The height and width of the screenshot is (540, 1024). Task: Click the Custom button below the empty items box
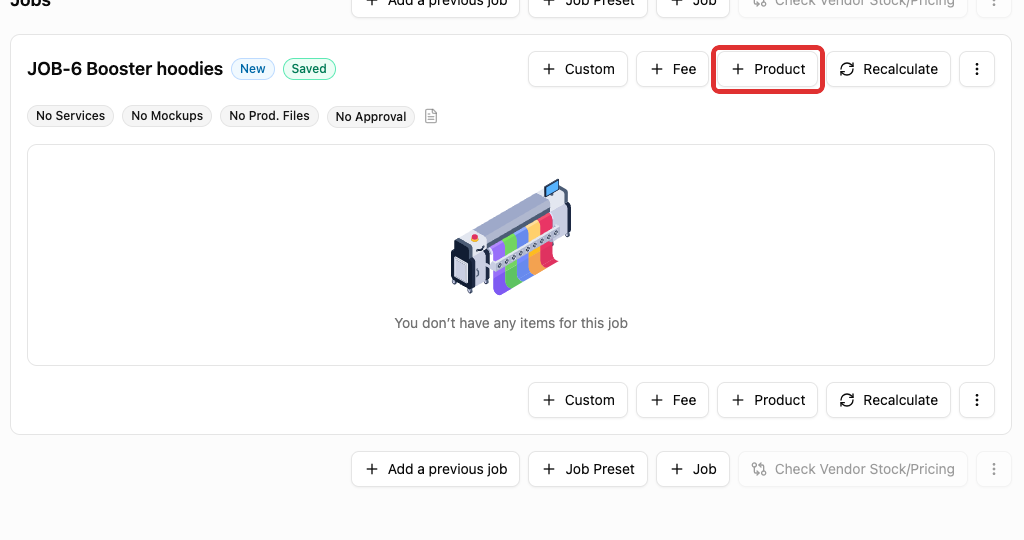click(x=578, y=400)
